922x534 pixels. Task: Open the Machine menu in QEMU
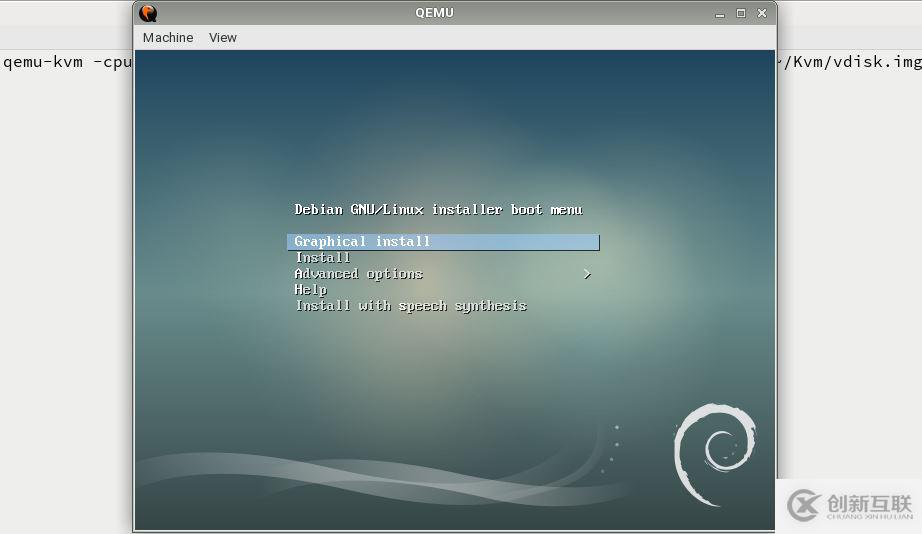tap(168, 38)
